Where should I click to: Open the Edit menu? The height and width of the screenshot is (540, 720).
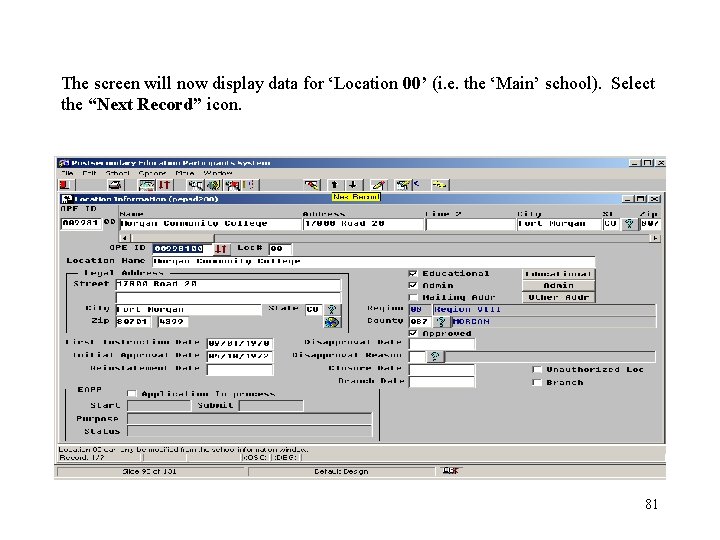click(89, 173)
